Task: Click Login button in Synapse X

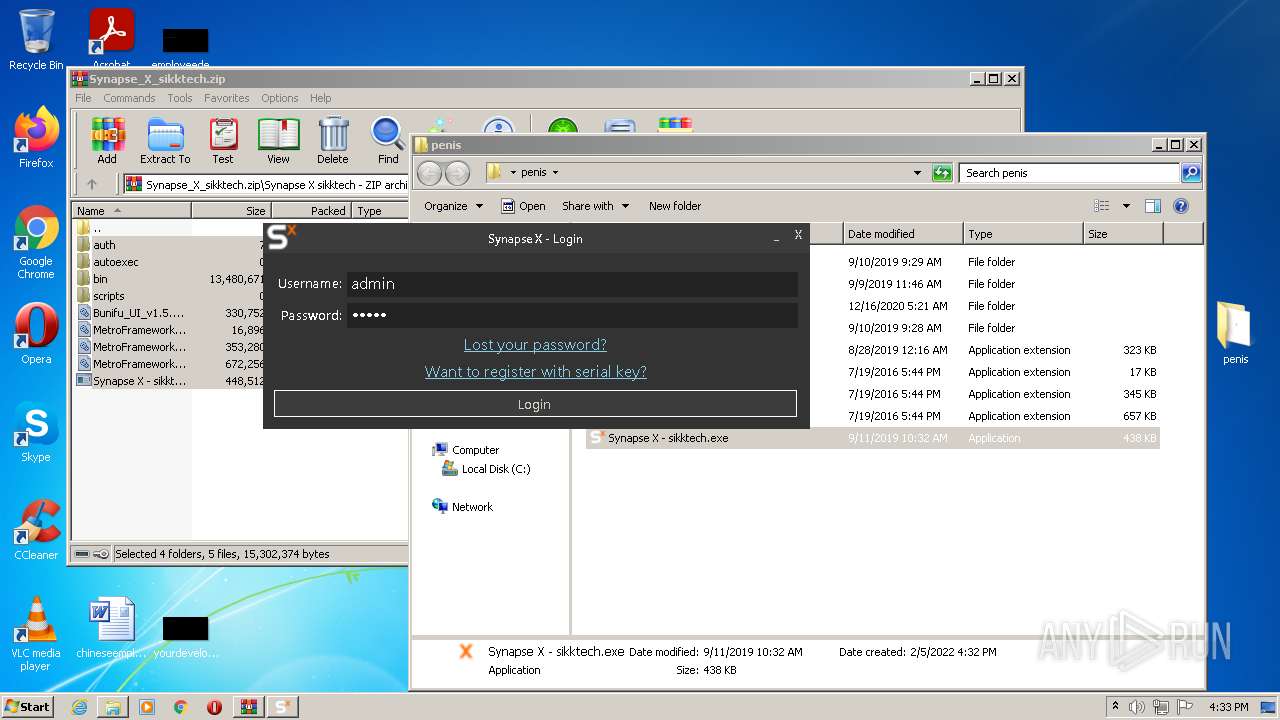Action: (x=535, y=404)
